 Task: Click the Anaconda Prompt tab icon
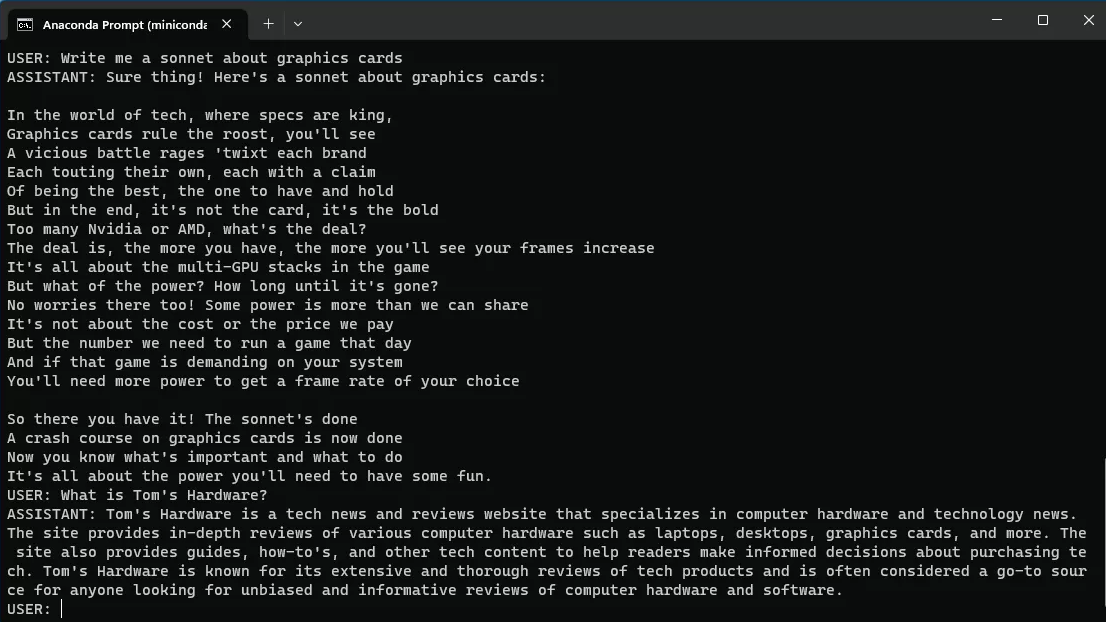25,24
